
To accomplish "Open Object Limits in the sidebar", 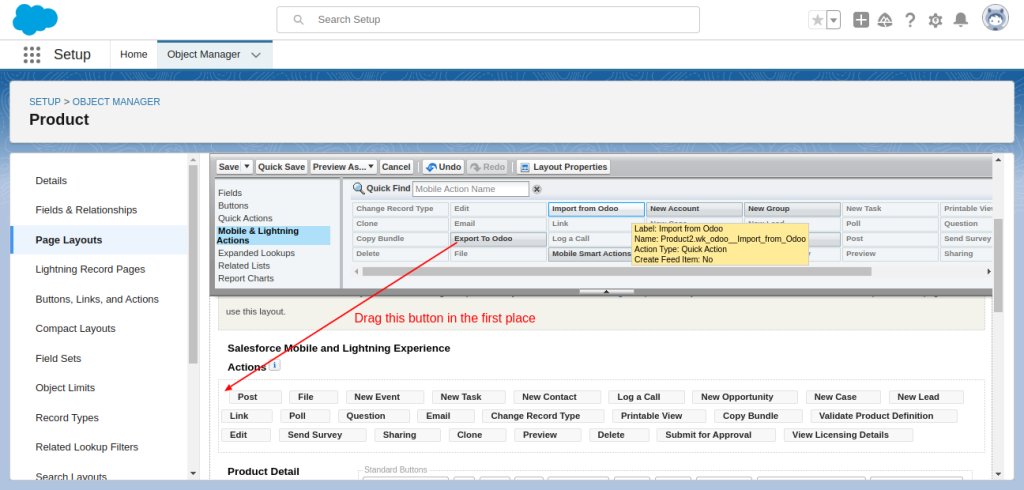I will coord(65,388).
